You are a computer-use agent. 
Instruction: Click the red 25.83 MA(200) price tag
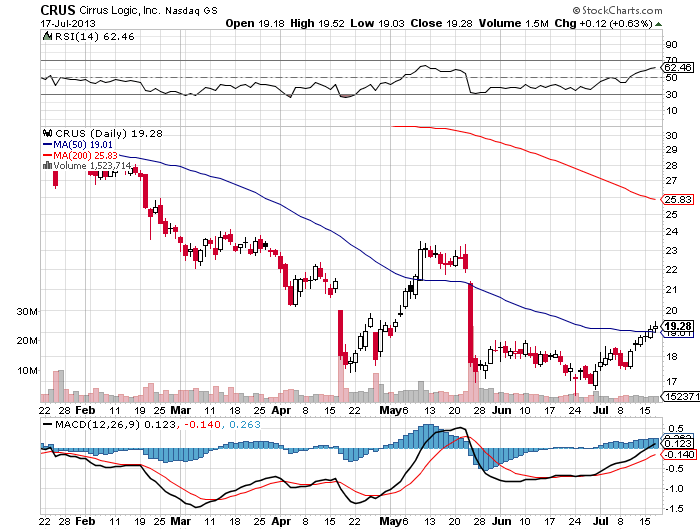[x=678, y=199]
